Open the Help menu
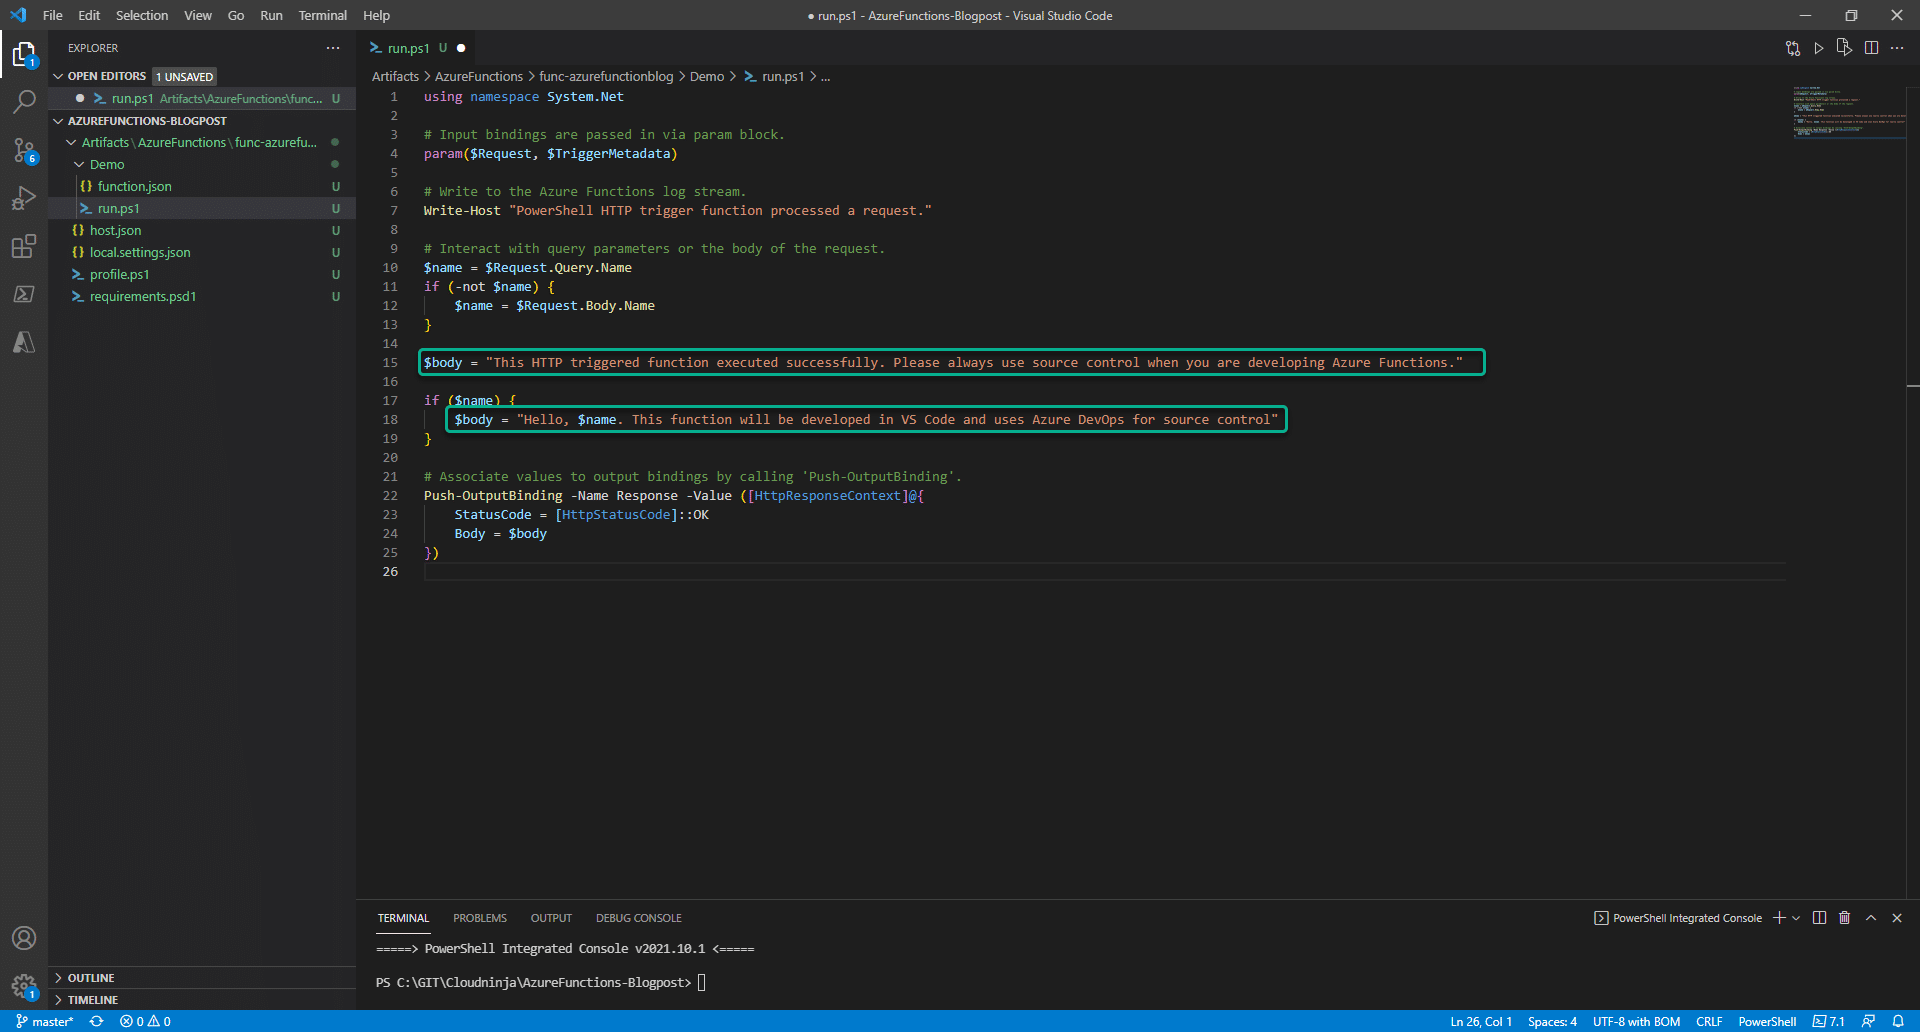 377,15
